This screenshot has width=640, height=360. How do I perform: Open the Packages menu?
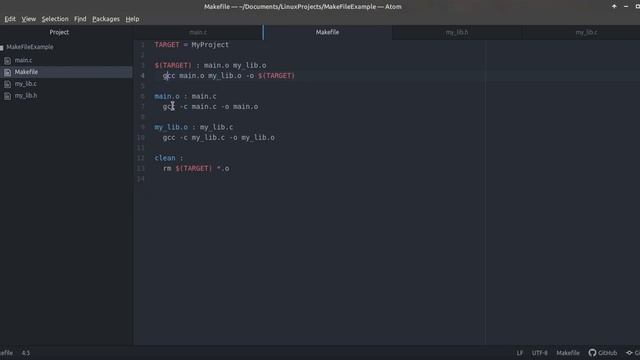pos(106,19)
